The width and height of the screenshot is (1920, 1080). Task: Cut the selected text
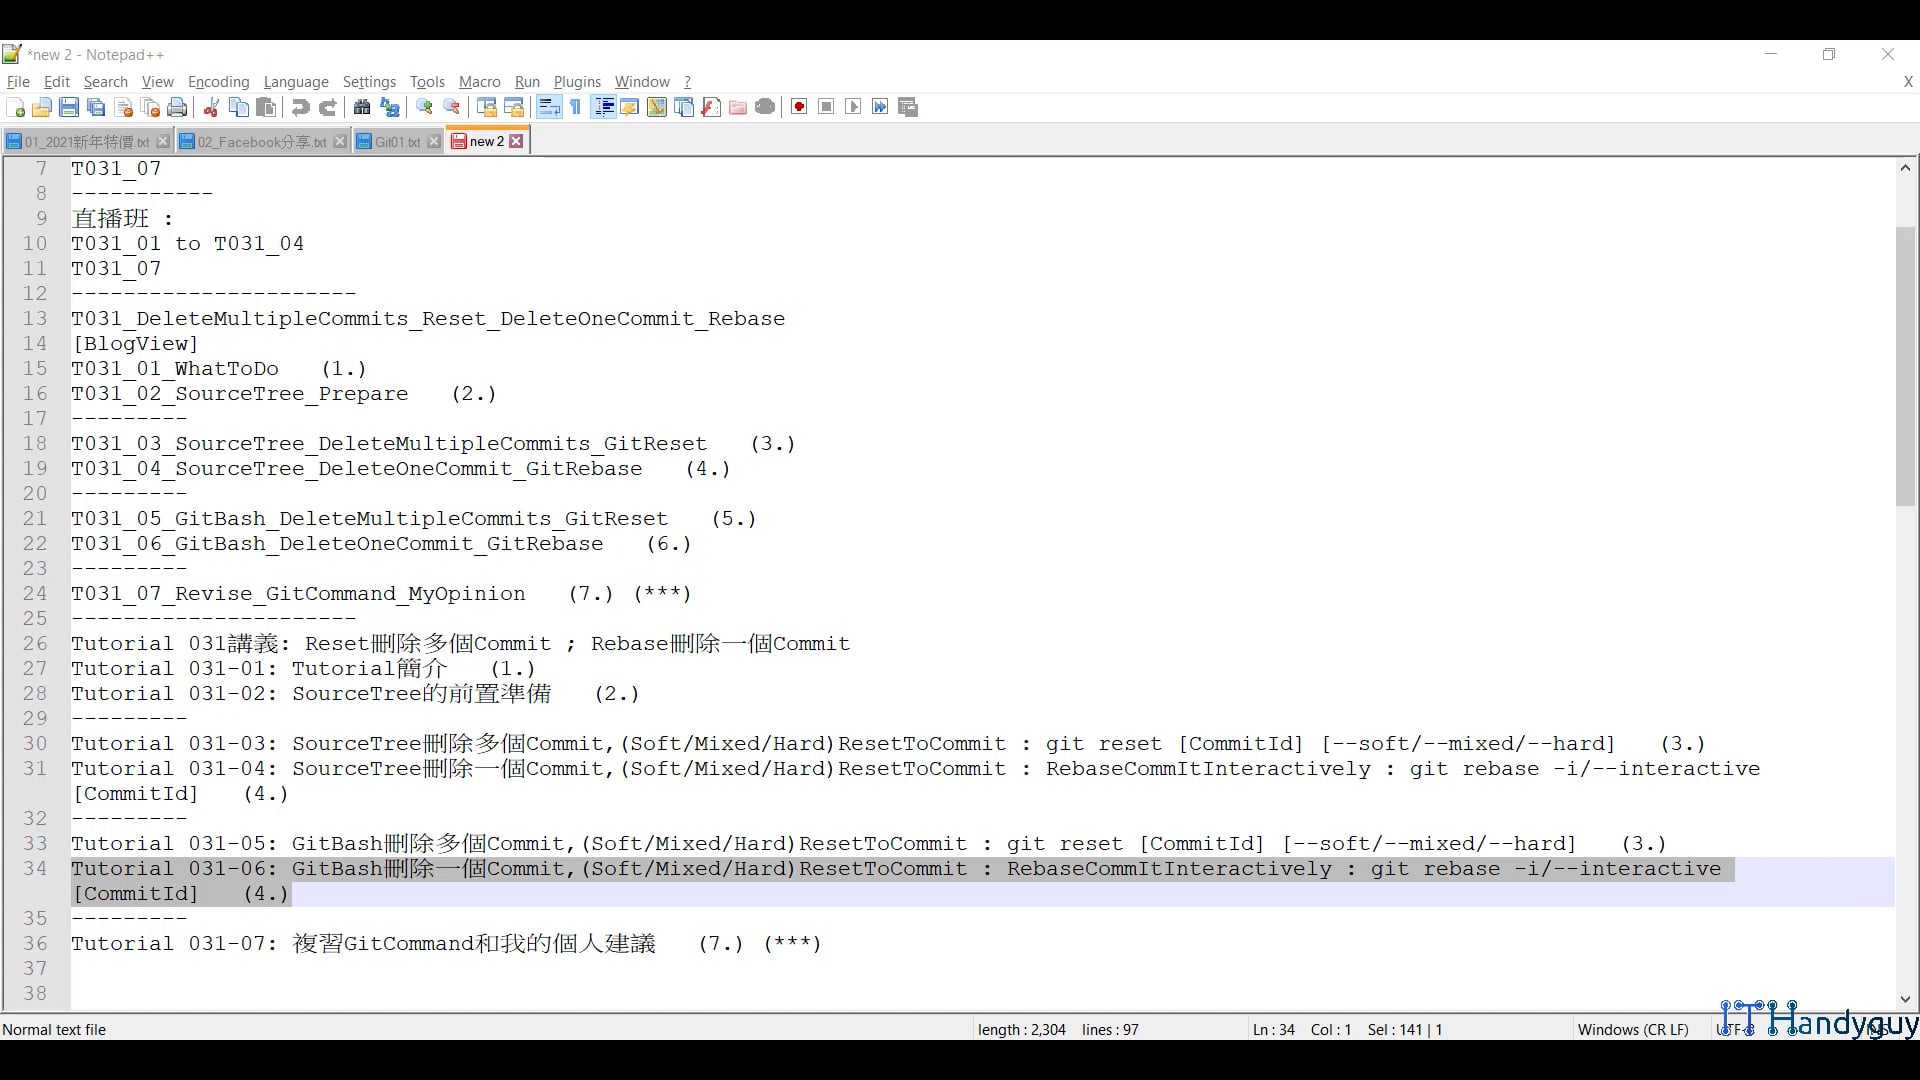click(x=211, y=107)
